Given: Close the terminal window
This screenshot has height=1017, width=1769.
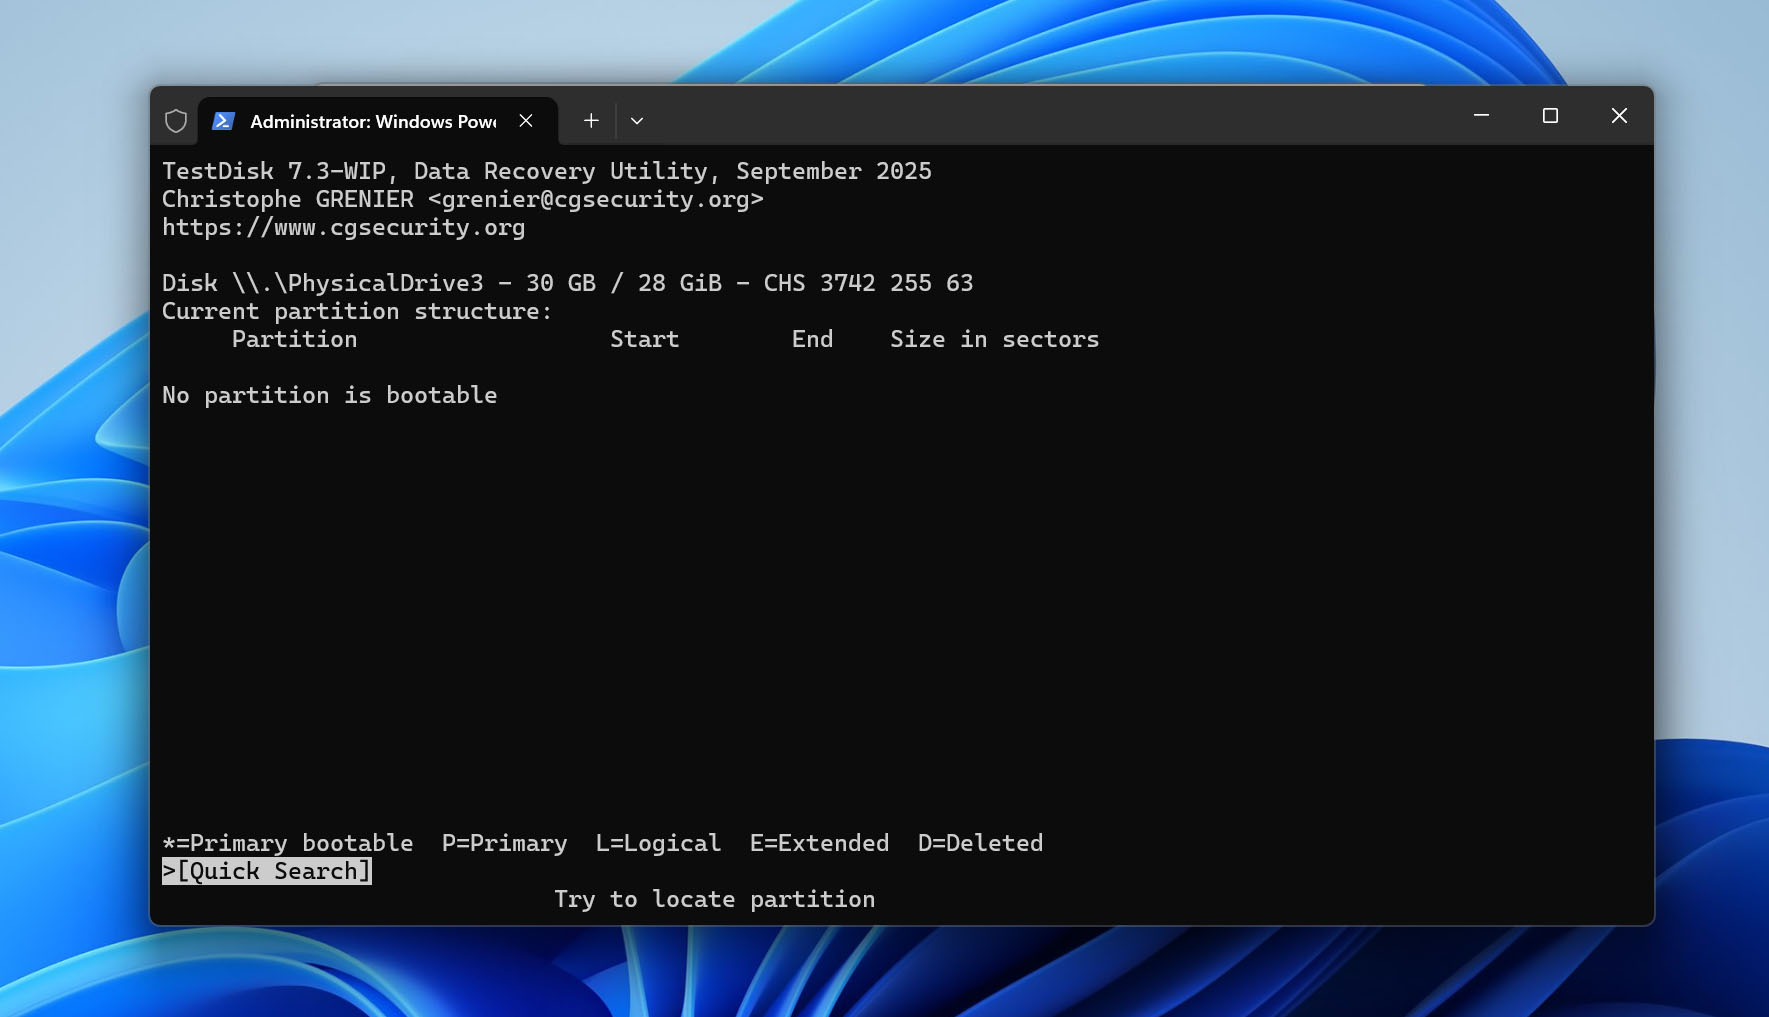Looking at the screenshot, I should (x=1619, y=116).
